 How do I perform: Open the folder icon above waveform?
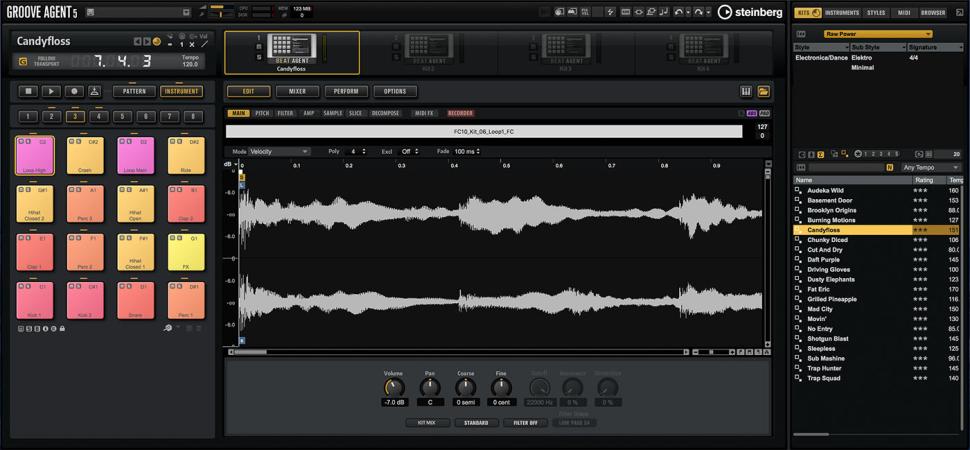(x=763, y=91)
